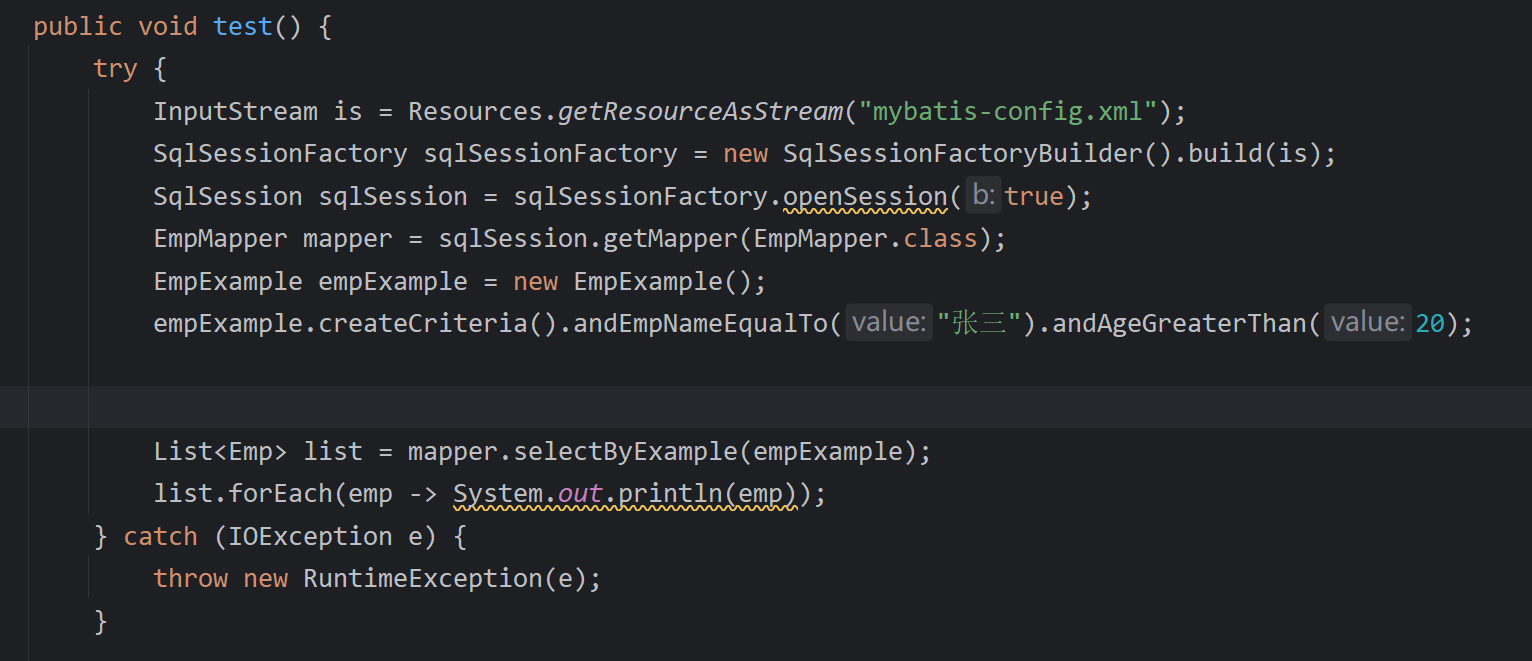Click the try keyword
The image size is (1532, 661).
(115, 69)
